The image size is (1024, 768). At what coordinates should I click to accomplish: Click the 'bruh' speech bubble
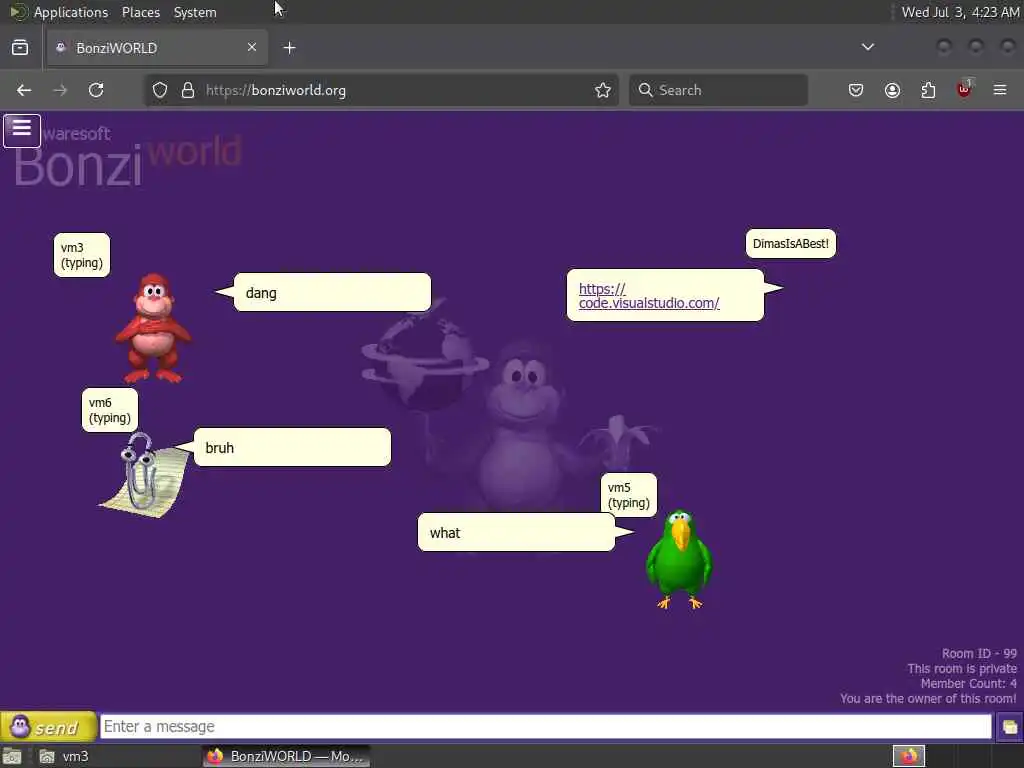tap(292, 447)
